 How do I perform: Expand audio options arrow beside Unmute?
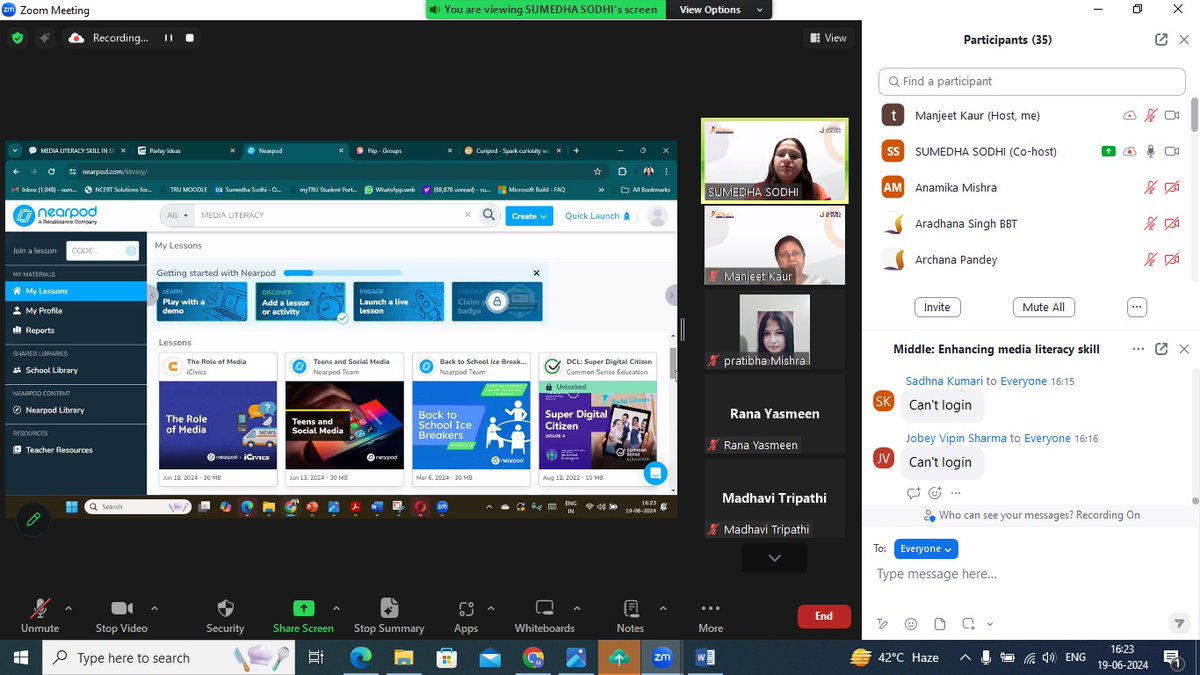click(x=68, y=607)
